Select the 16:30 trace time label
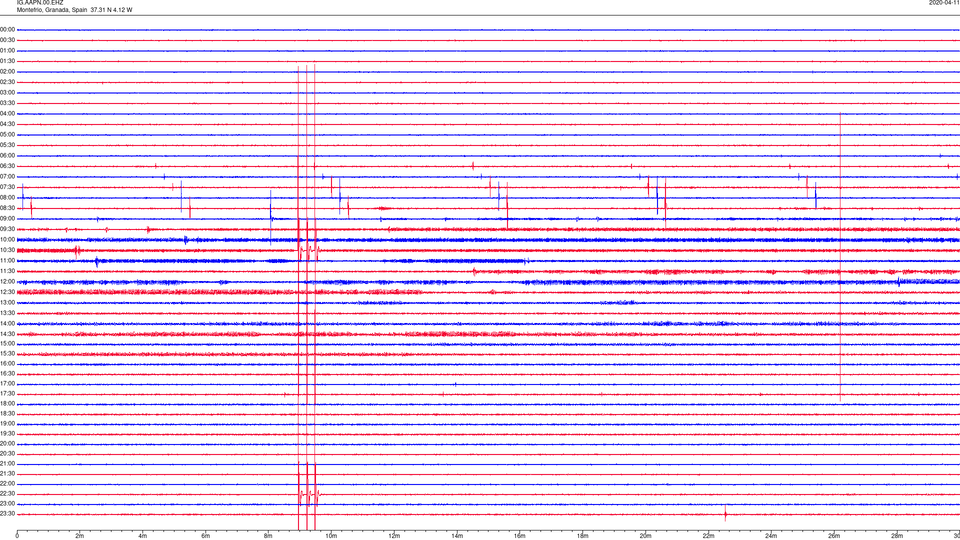The width and height of the screenshot is (960, 540). click(7, 373)
